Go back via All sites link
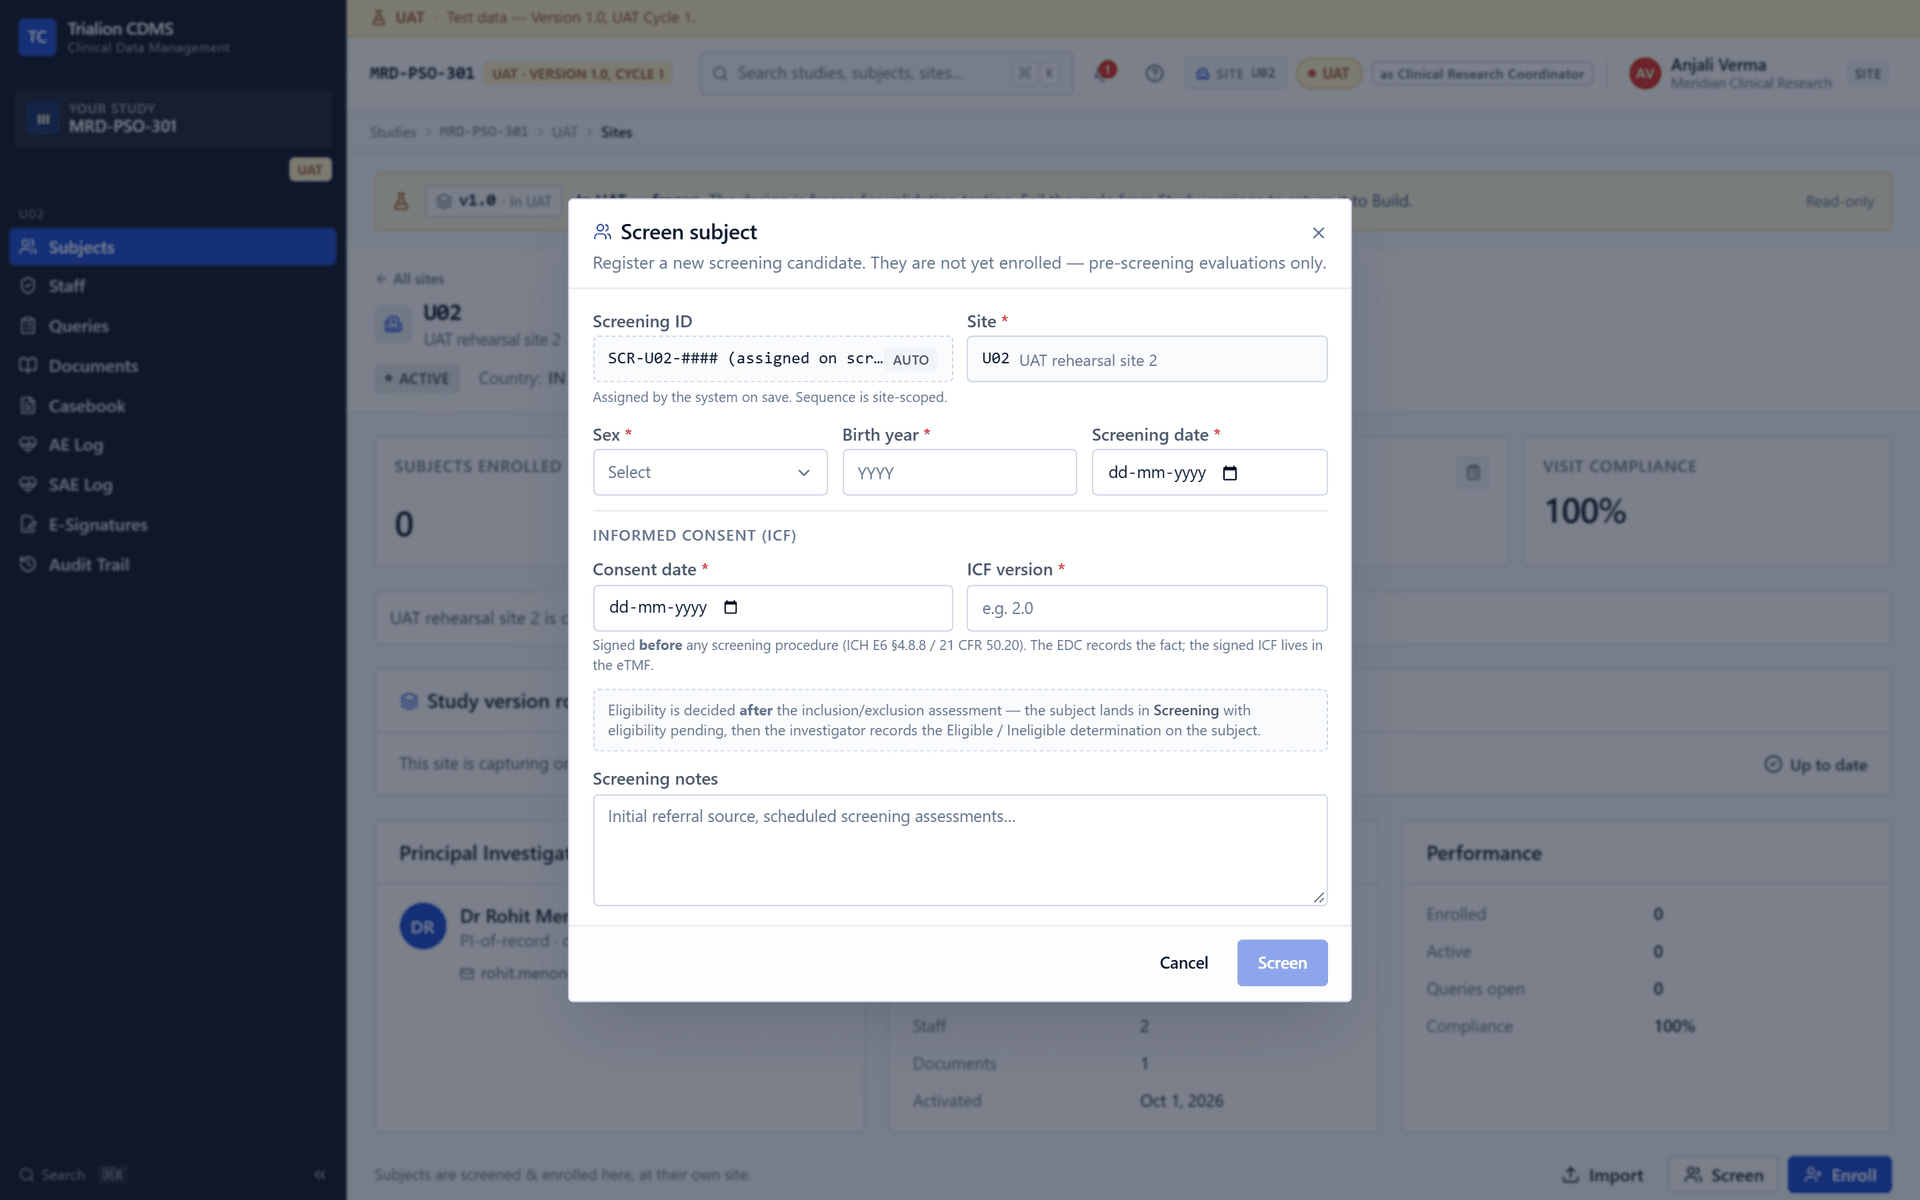1920x1200 pixels. [410, 279]
